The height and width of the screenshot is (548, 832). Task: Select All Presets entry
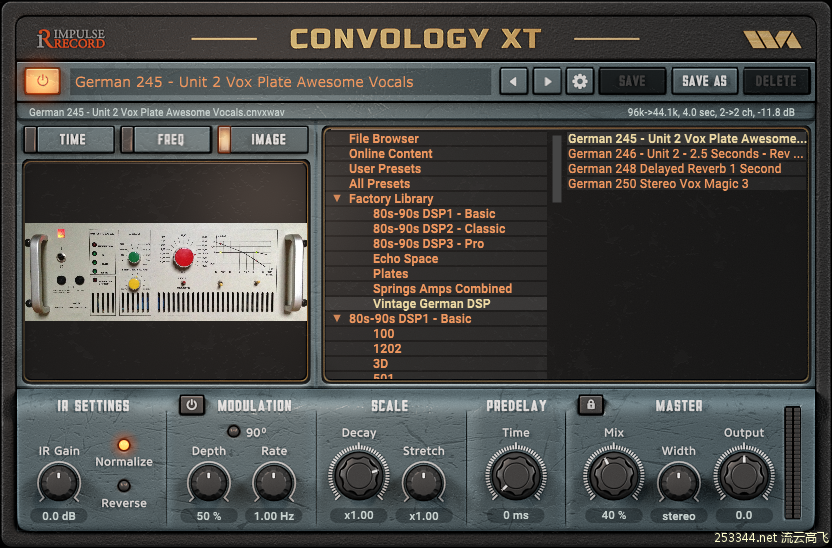[x=379, y=184]
